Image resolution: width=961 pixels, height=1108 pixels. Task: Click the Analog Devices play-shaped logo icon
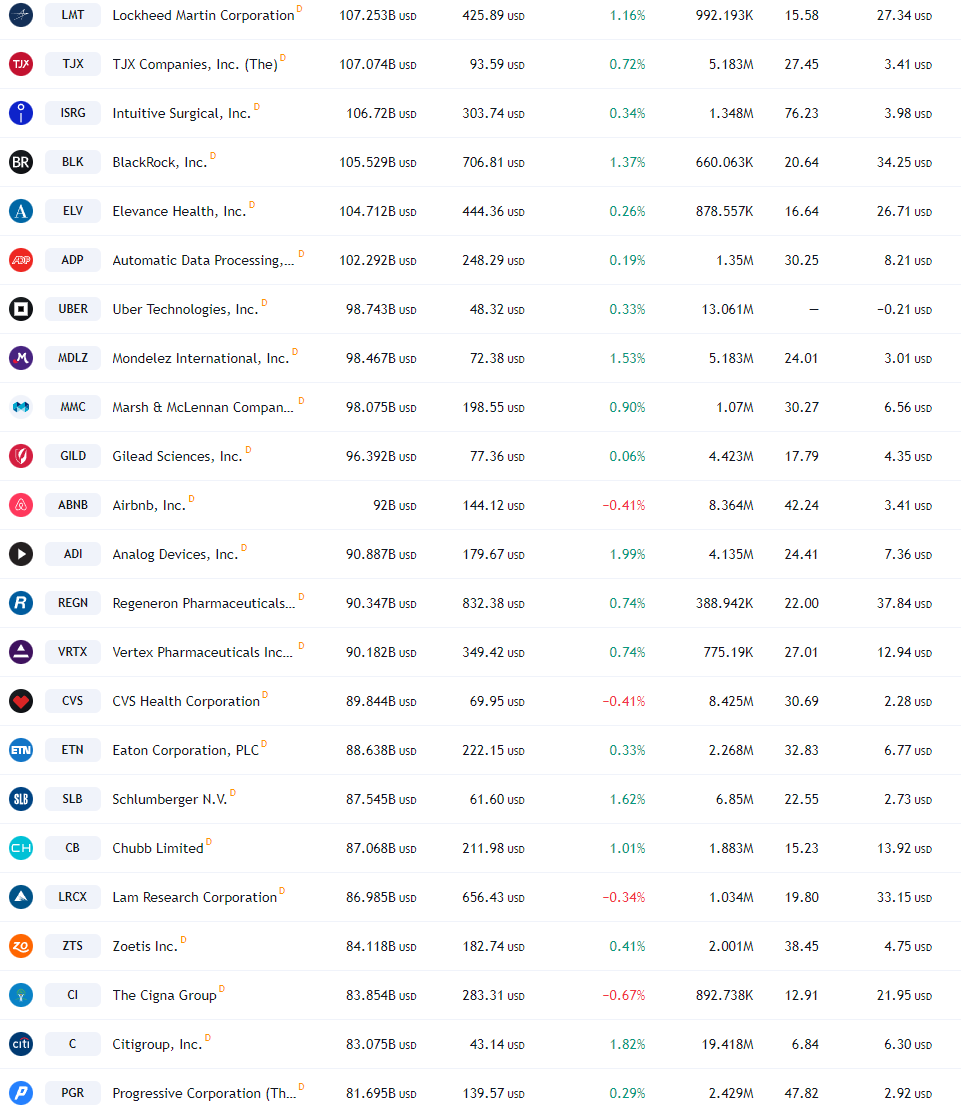pyautogui.click(x=21, y=554)
